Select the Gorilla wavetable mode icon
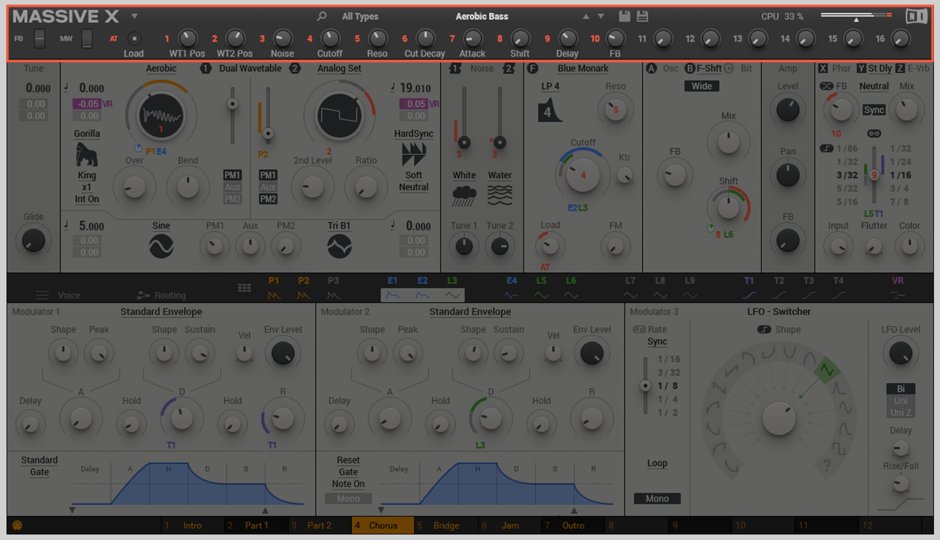This screenshot has height=540, width=940. click(x=87, y=154)
